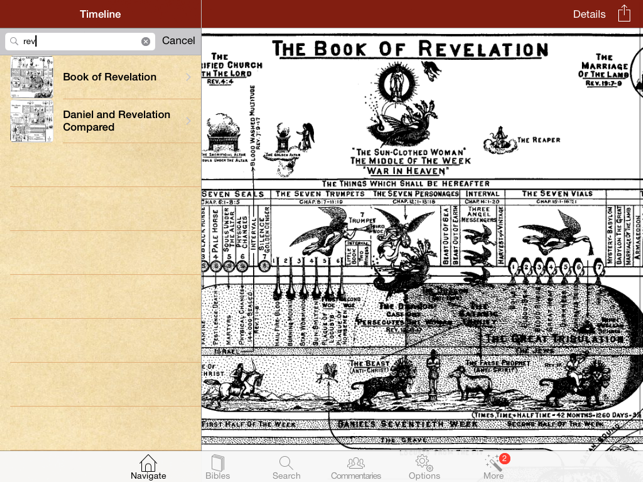Select Daniel and Revelation Compared result

116,121
